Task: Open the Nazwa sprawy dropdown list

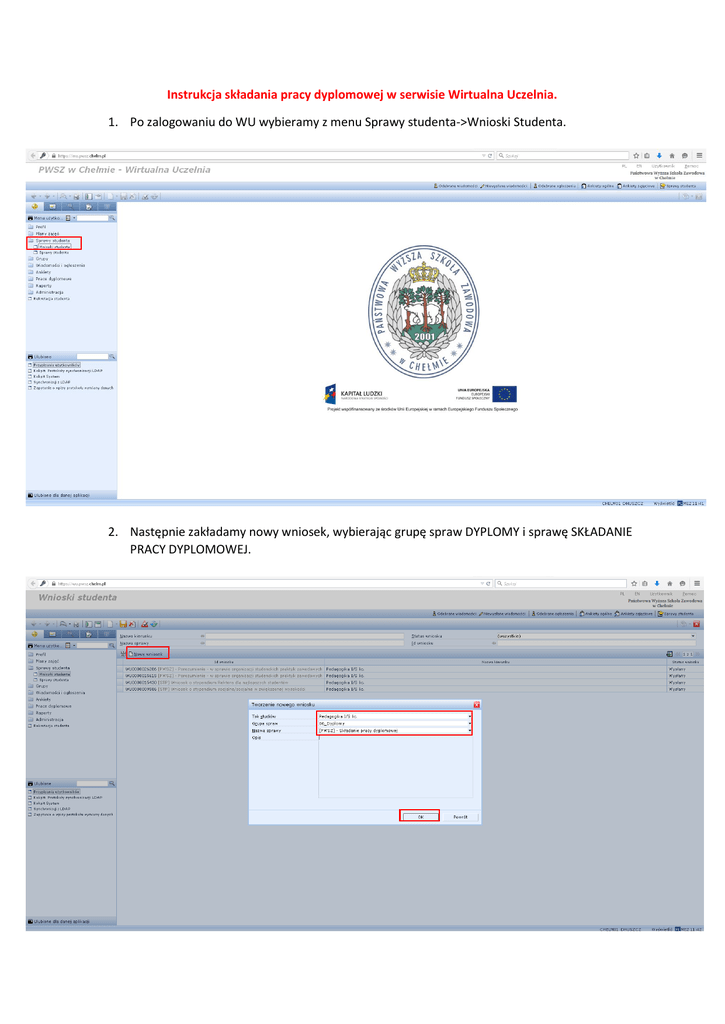Action: [469, 731]
